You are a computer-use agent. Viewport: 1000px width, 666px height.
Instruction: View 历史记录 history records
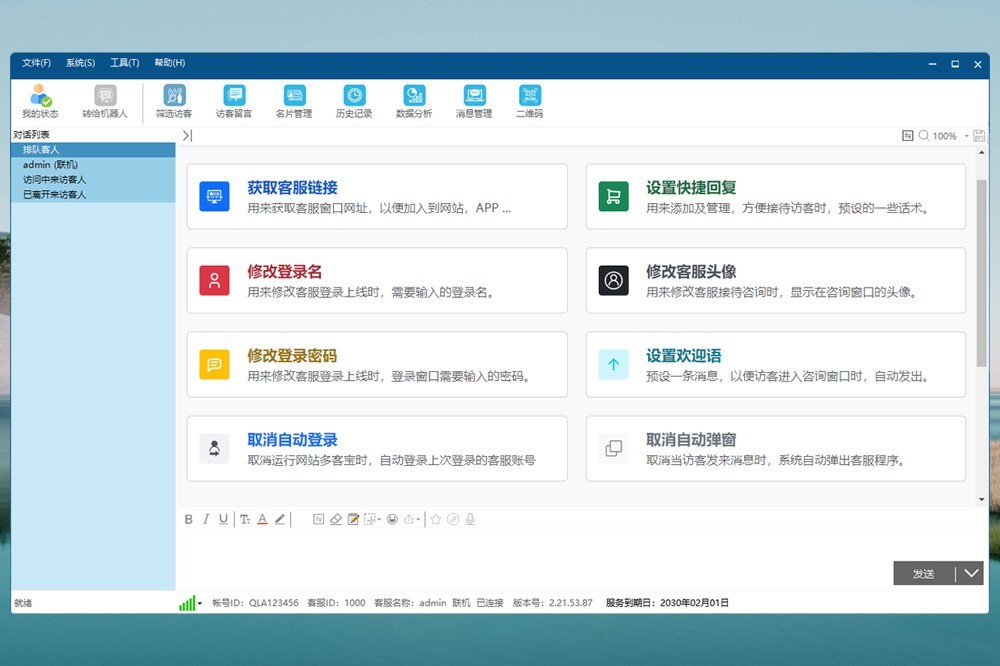point(354,101)
